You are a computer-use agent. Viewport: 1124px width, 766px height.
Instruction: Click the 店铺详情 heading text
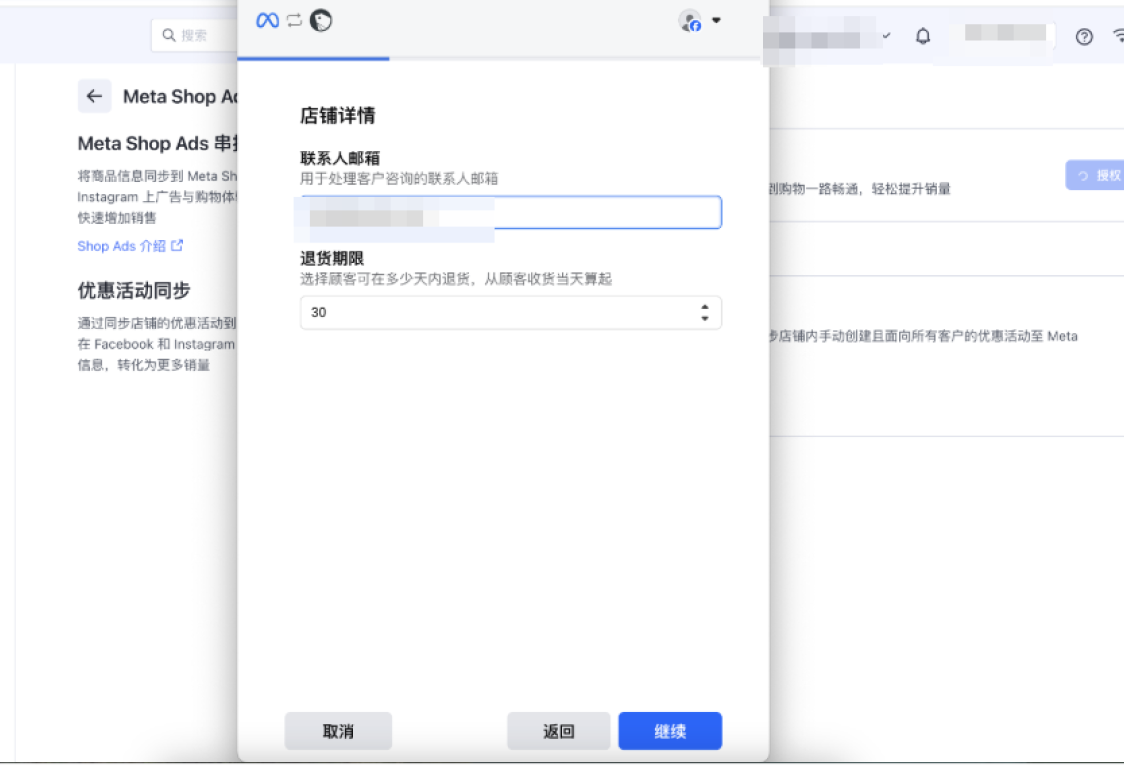[338, 115]
